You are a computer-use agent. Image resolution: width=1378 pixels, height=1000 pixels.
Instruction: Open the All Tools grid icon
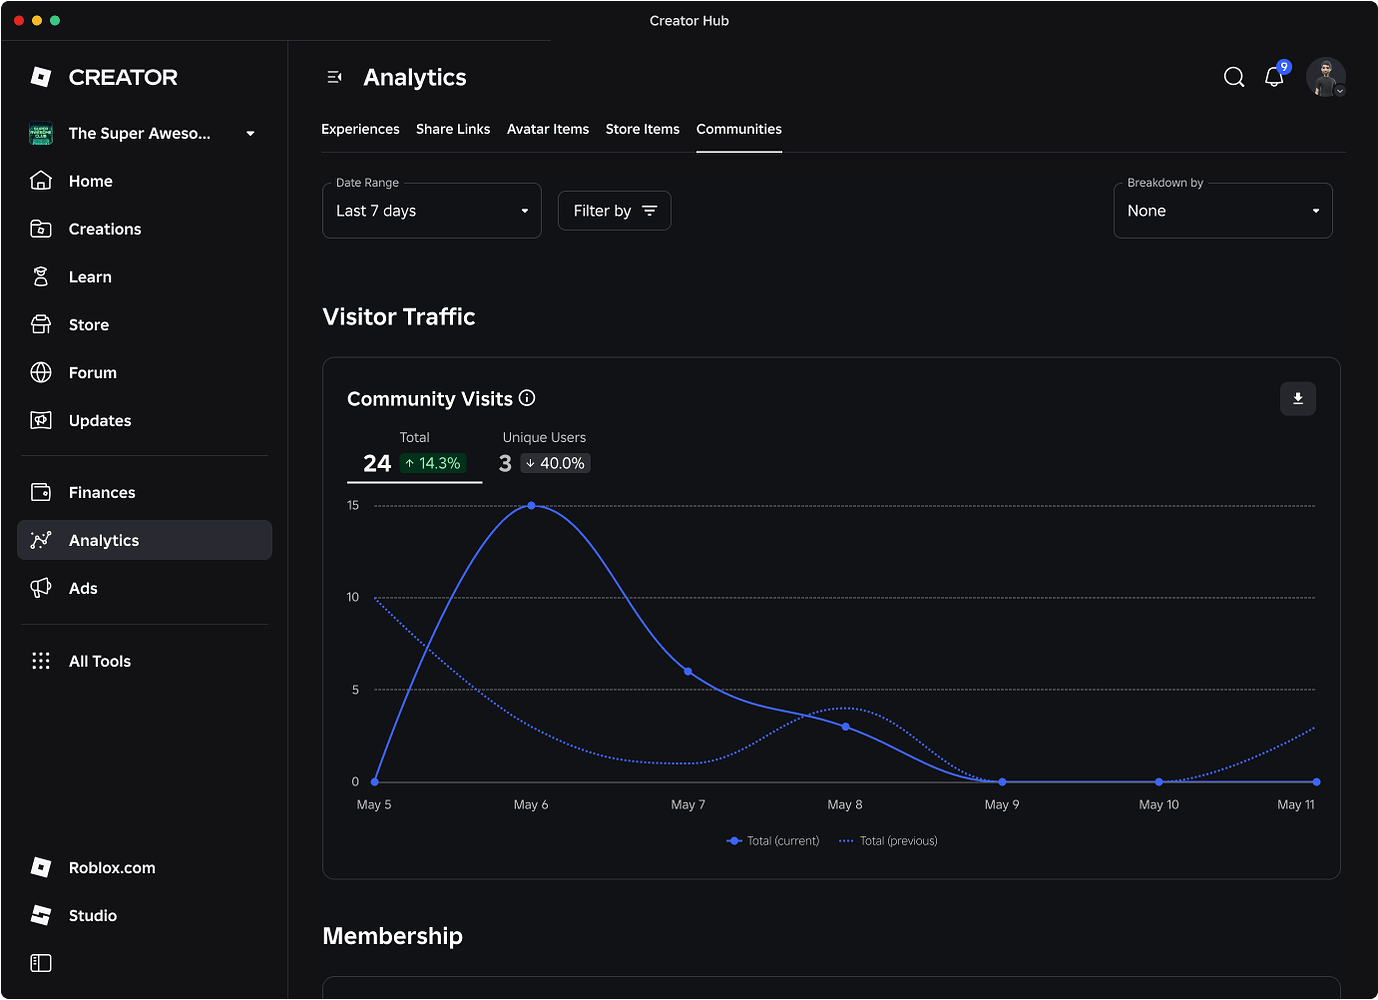pos(41,661)
